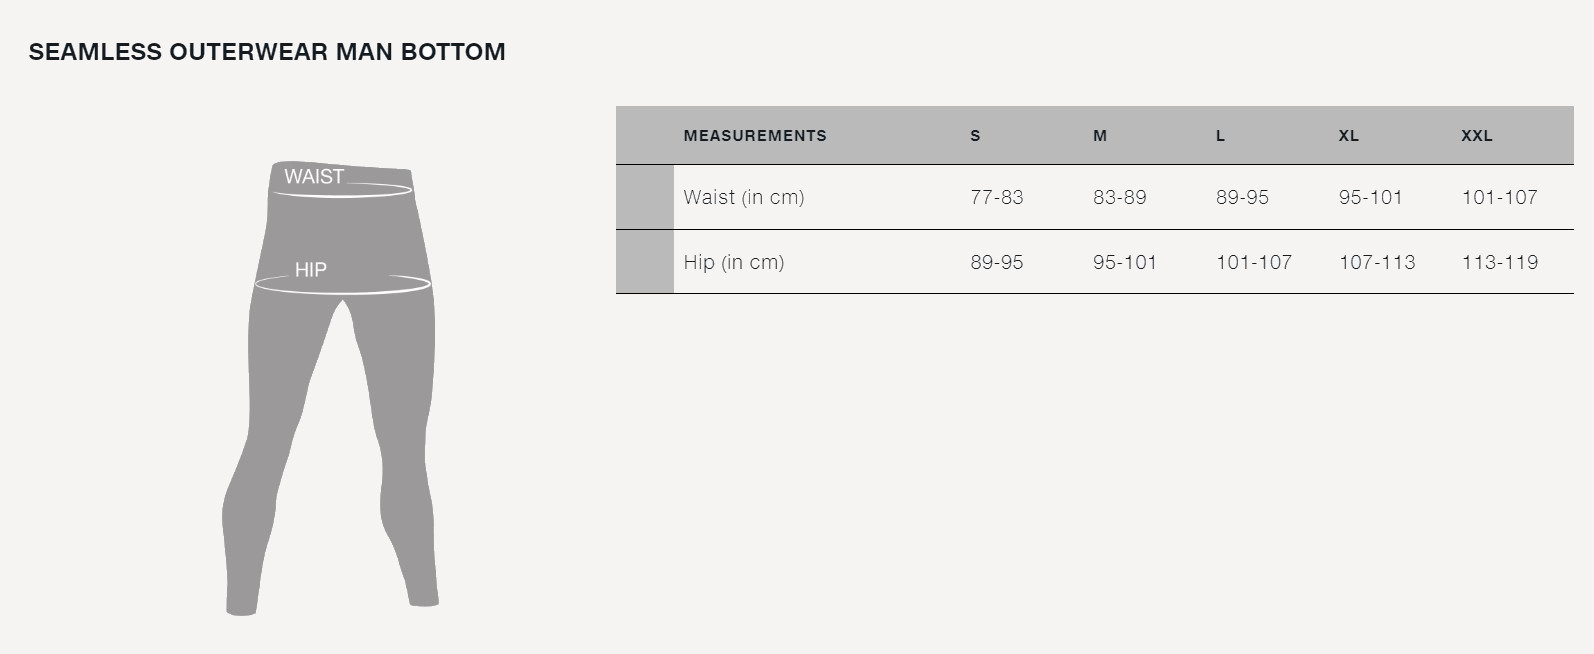This screenshot has width=1594, height=654.
Task: Select the MEASUREMENTS column header
Action: [755, 136]
